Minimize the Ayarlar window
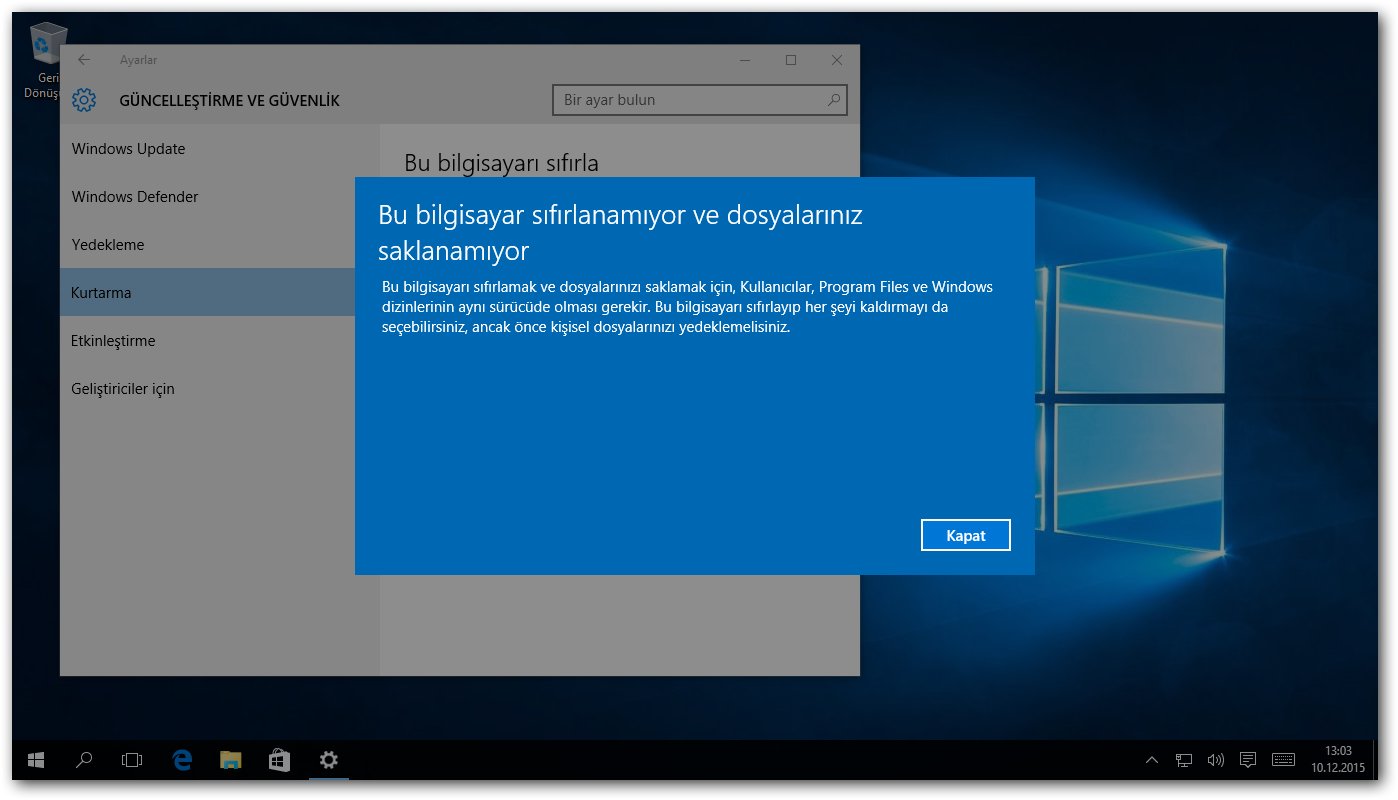Image resolution: width=1398 pixels, height=800 pixels. point(745,60)
